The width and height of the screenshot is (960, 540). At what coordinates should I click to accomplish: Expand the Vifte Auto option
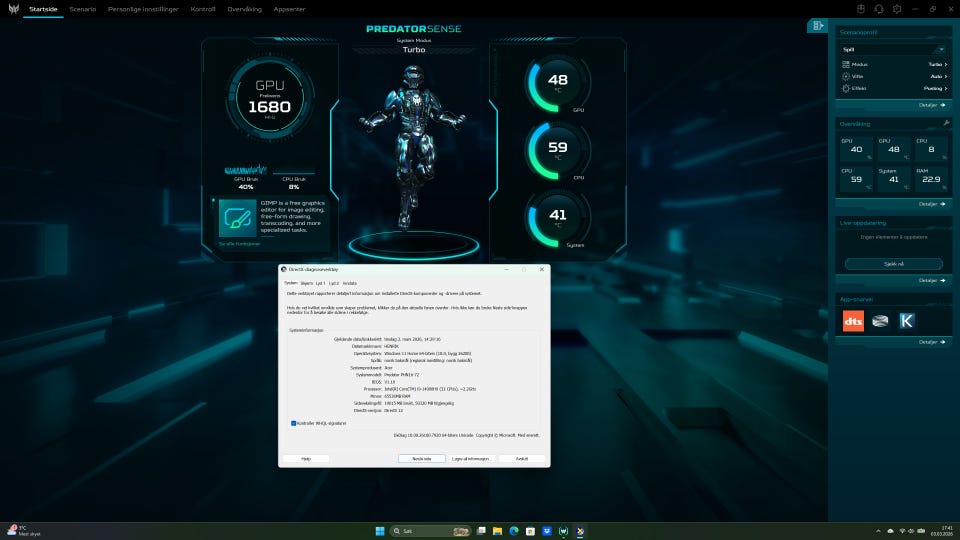[939, 77]
